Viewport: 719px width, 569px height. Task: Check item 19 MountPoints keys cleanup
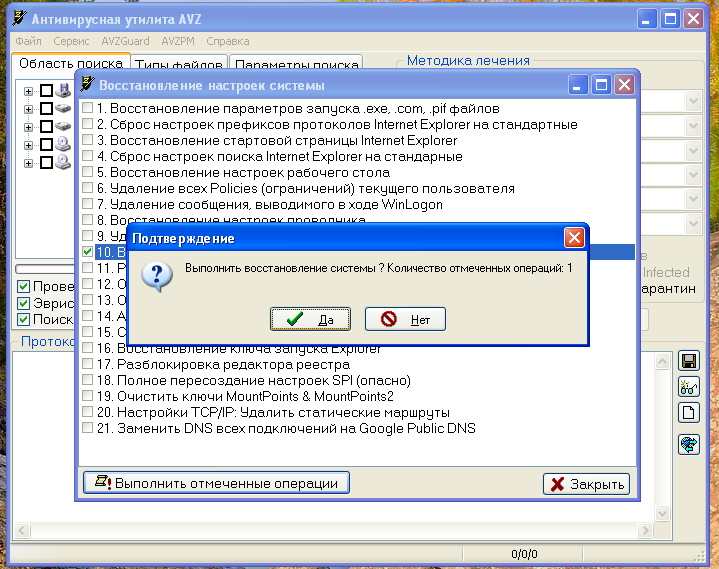tap(87, 396)
